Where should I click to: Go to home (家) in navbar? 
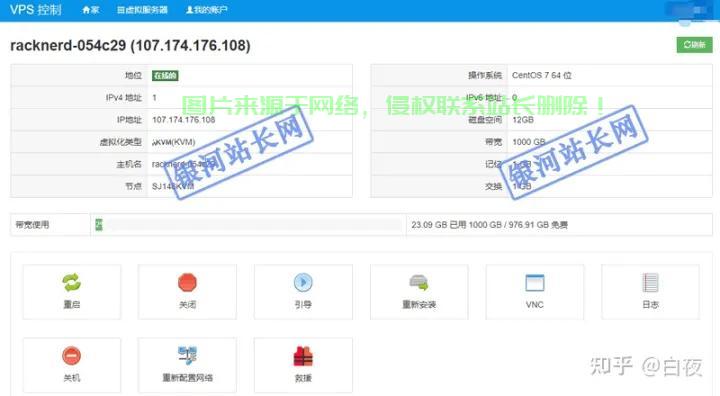click(x=90, y=10)
